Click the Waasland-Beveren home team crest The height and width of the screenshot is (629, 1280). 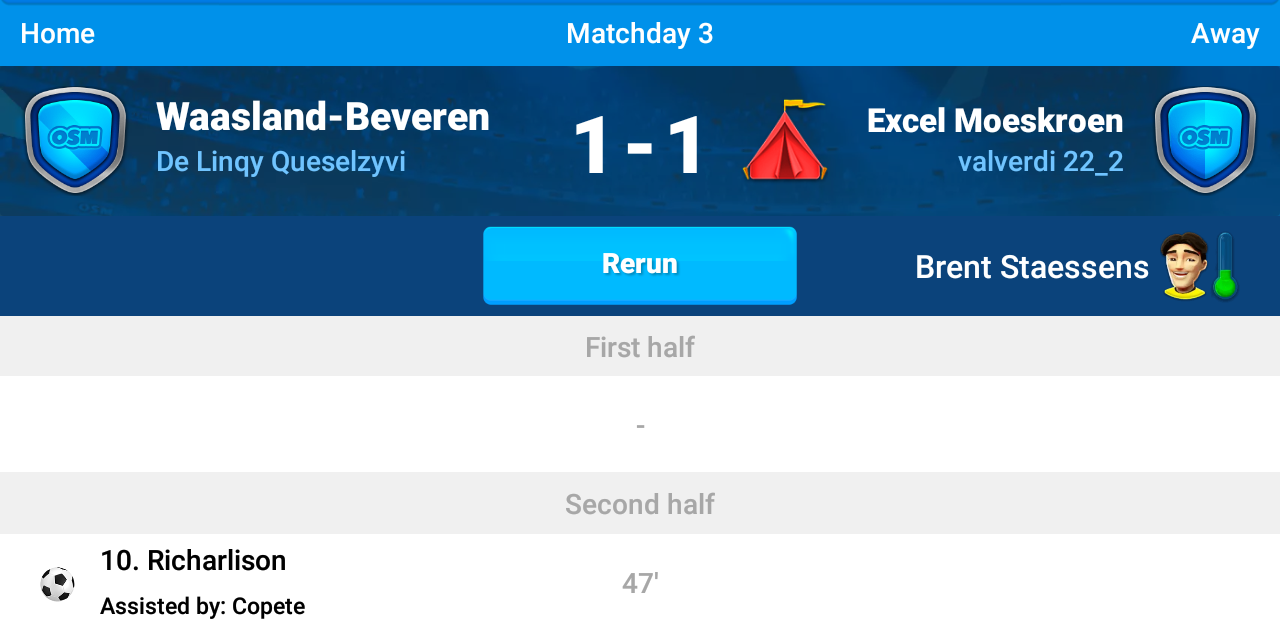coord(75,140)
